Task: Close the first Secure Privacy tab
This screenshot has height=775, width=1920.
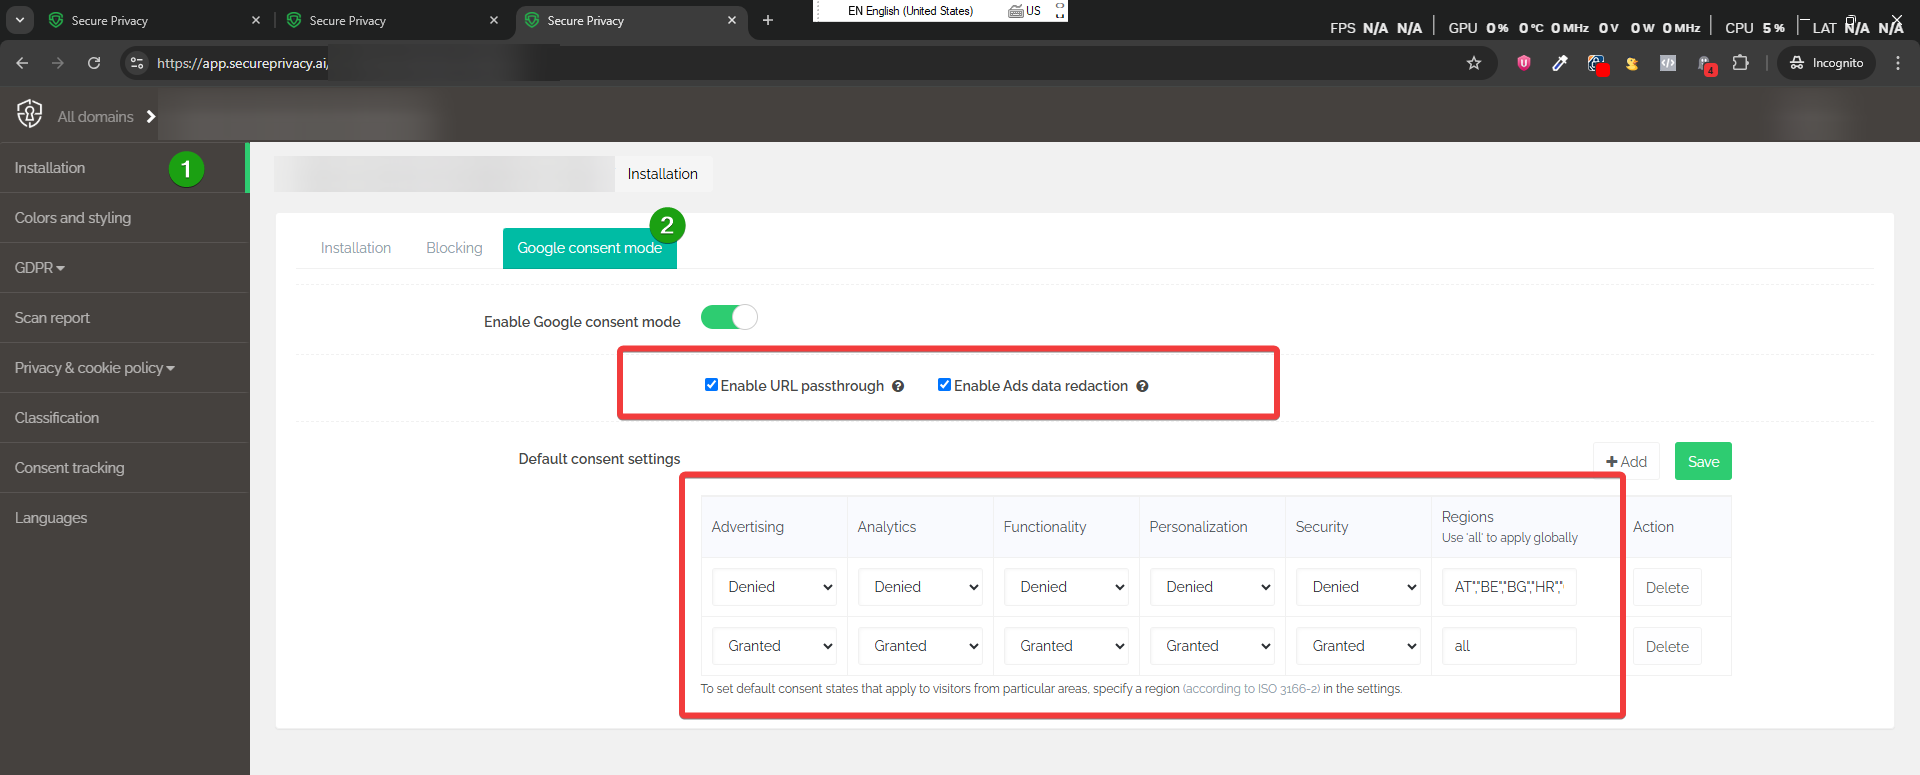Action: click(256, 20)
